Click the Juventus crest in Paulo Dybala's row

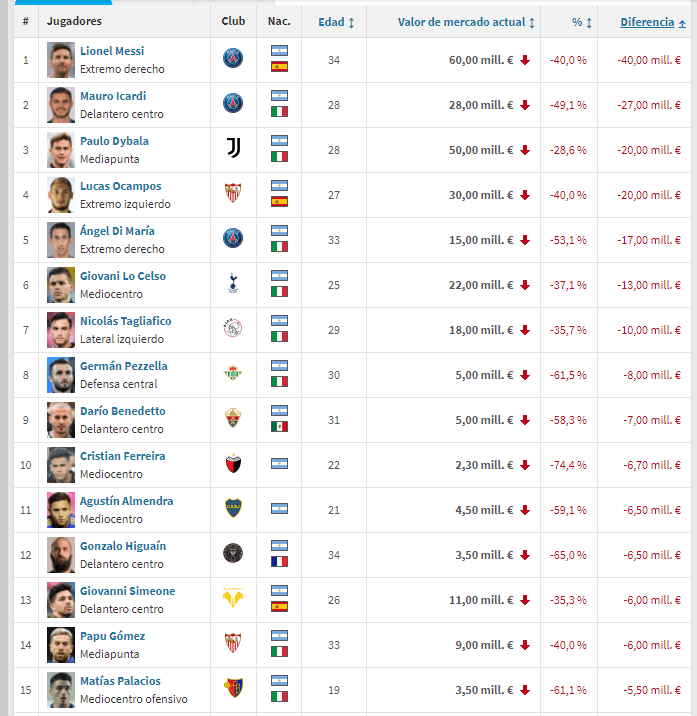click(x=233, y=149)
